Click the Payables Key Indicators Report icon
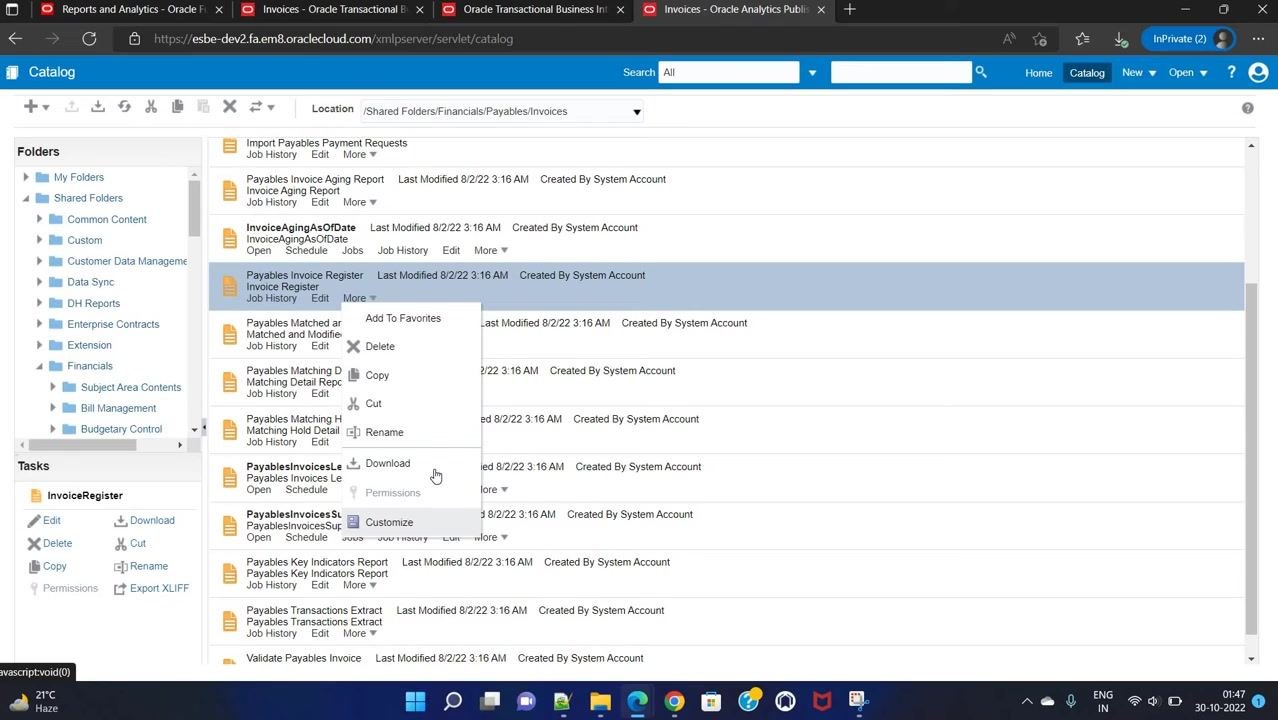Image resolution: width=1278 pixels, height=720 pixels. (x=230, y=573)
